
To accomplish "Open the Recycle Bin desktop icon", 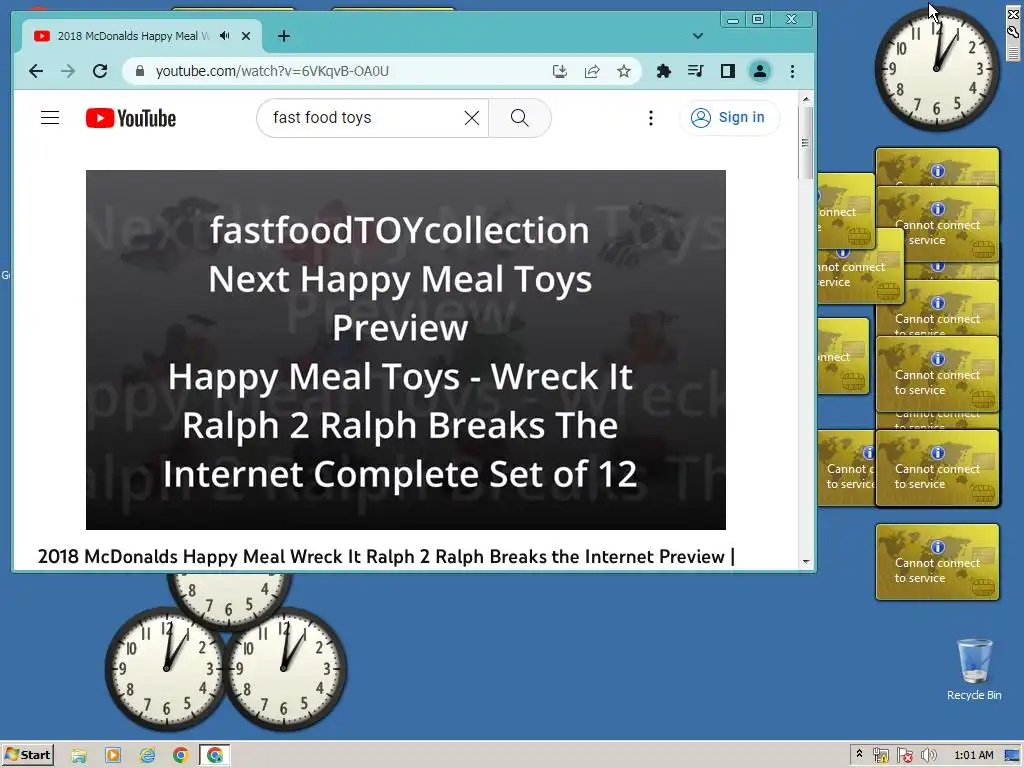I will point(974,669).
